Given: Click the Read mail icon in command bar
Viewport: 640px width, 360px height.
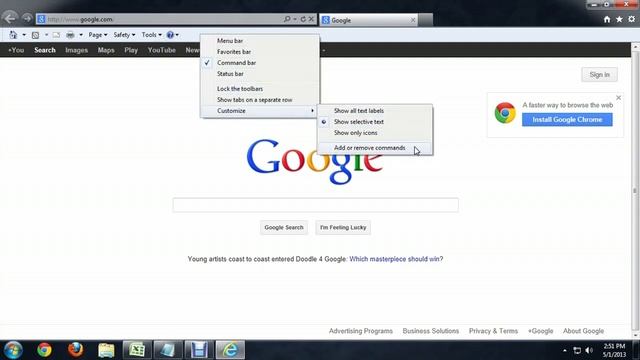Looking at the screenshot, I should [x=56, y=35].
